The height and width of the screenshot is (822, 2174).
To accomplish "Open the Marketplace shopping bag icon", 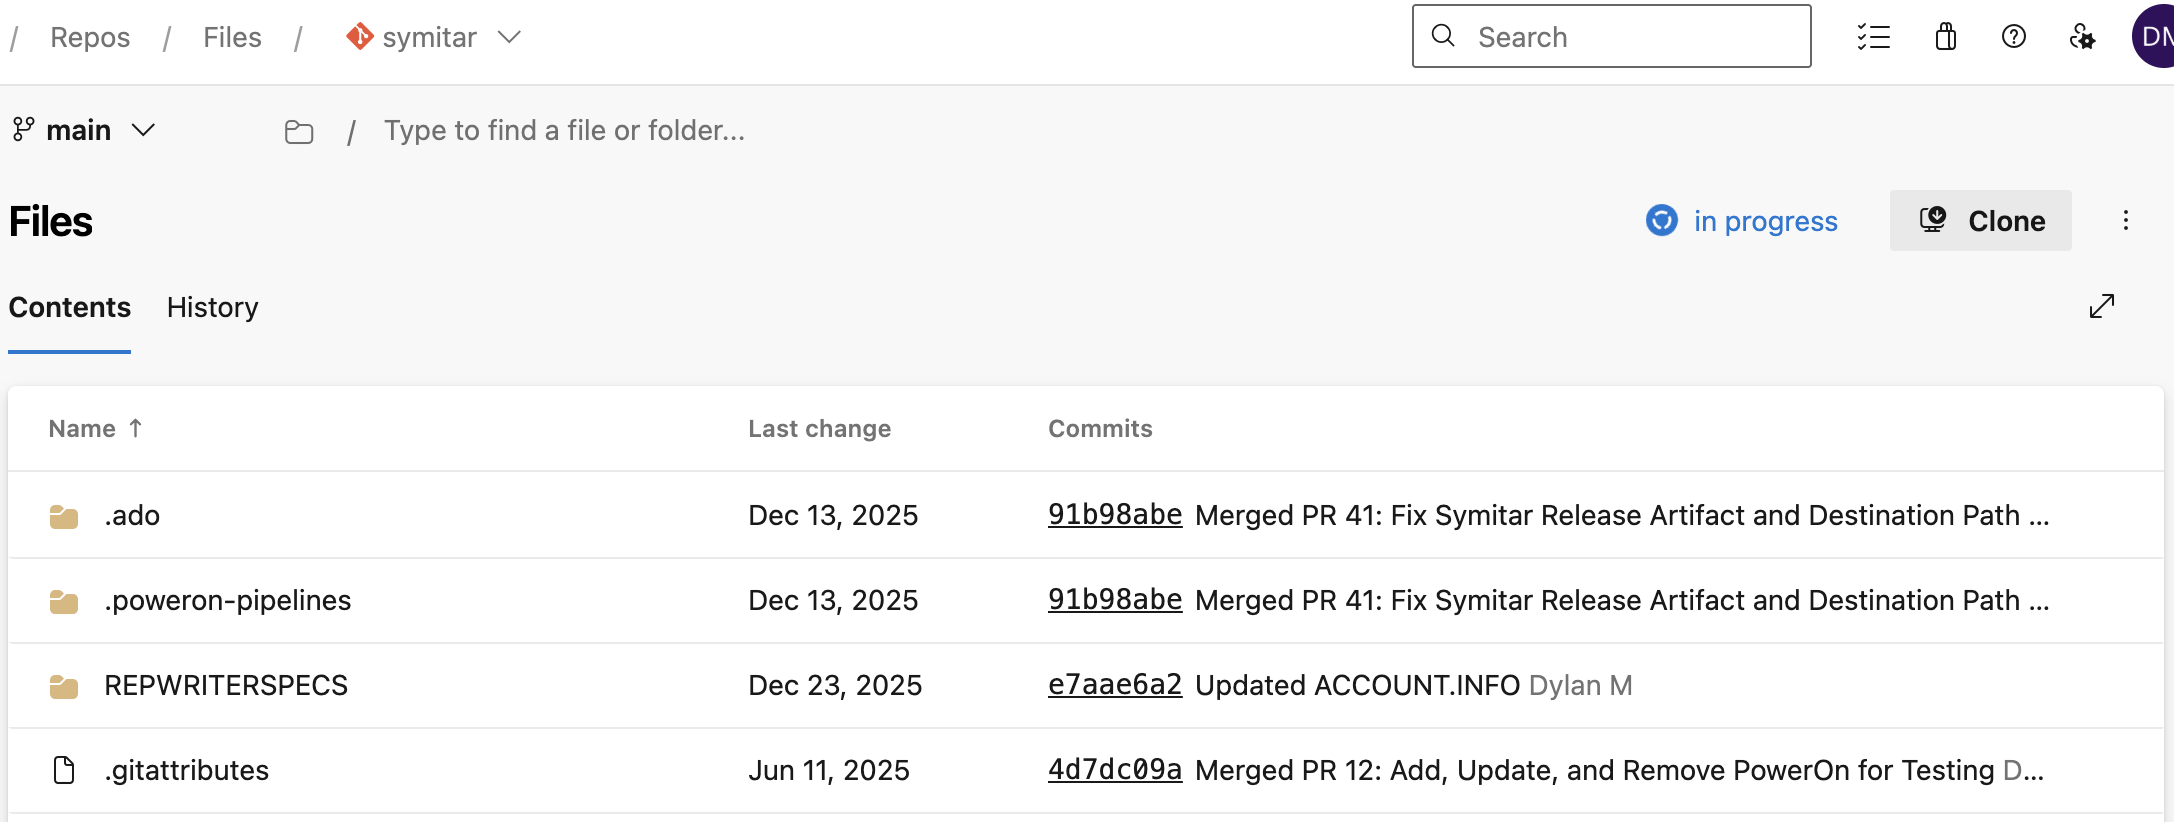I will (x=1945, y=37).
